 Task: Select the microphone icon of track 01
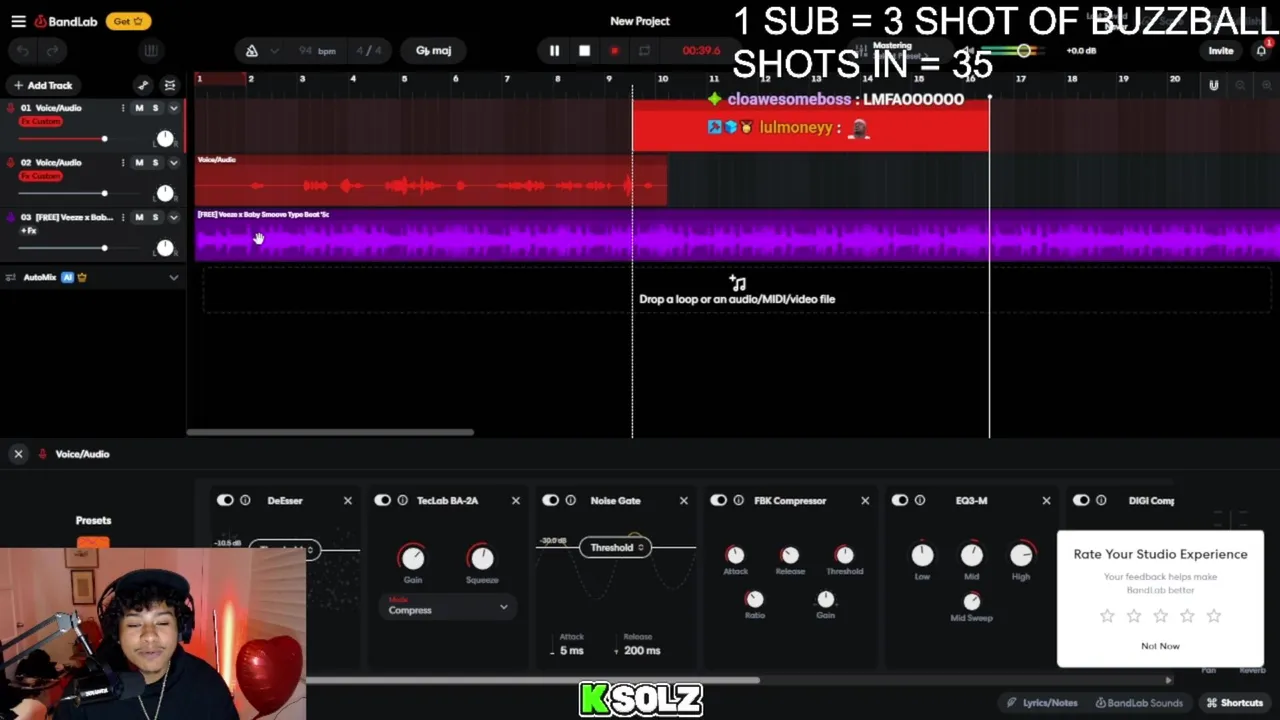pos(11,108)
